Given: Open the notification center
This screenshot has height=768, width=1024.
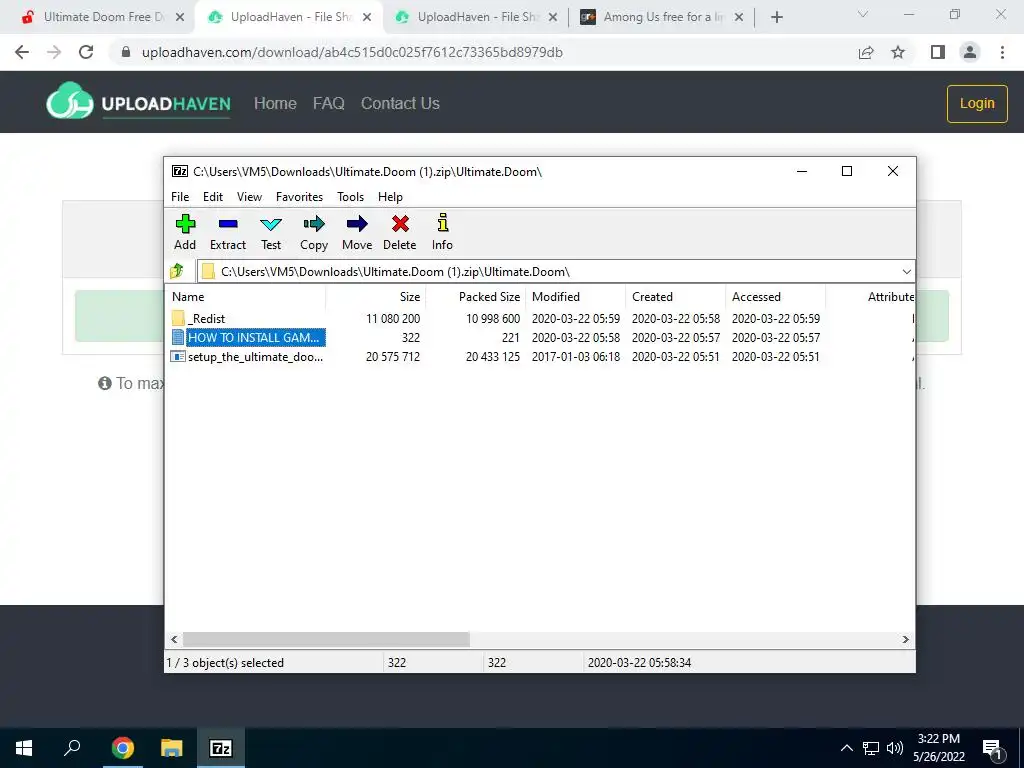Looking at the screenshot, I should pyautogui.click(x=993, y=748).
